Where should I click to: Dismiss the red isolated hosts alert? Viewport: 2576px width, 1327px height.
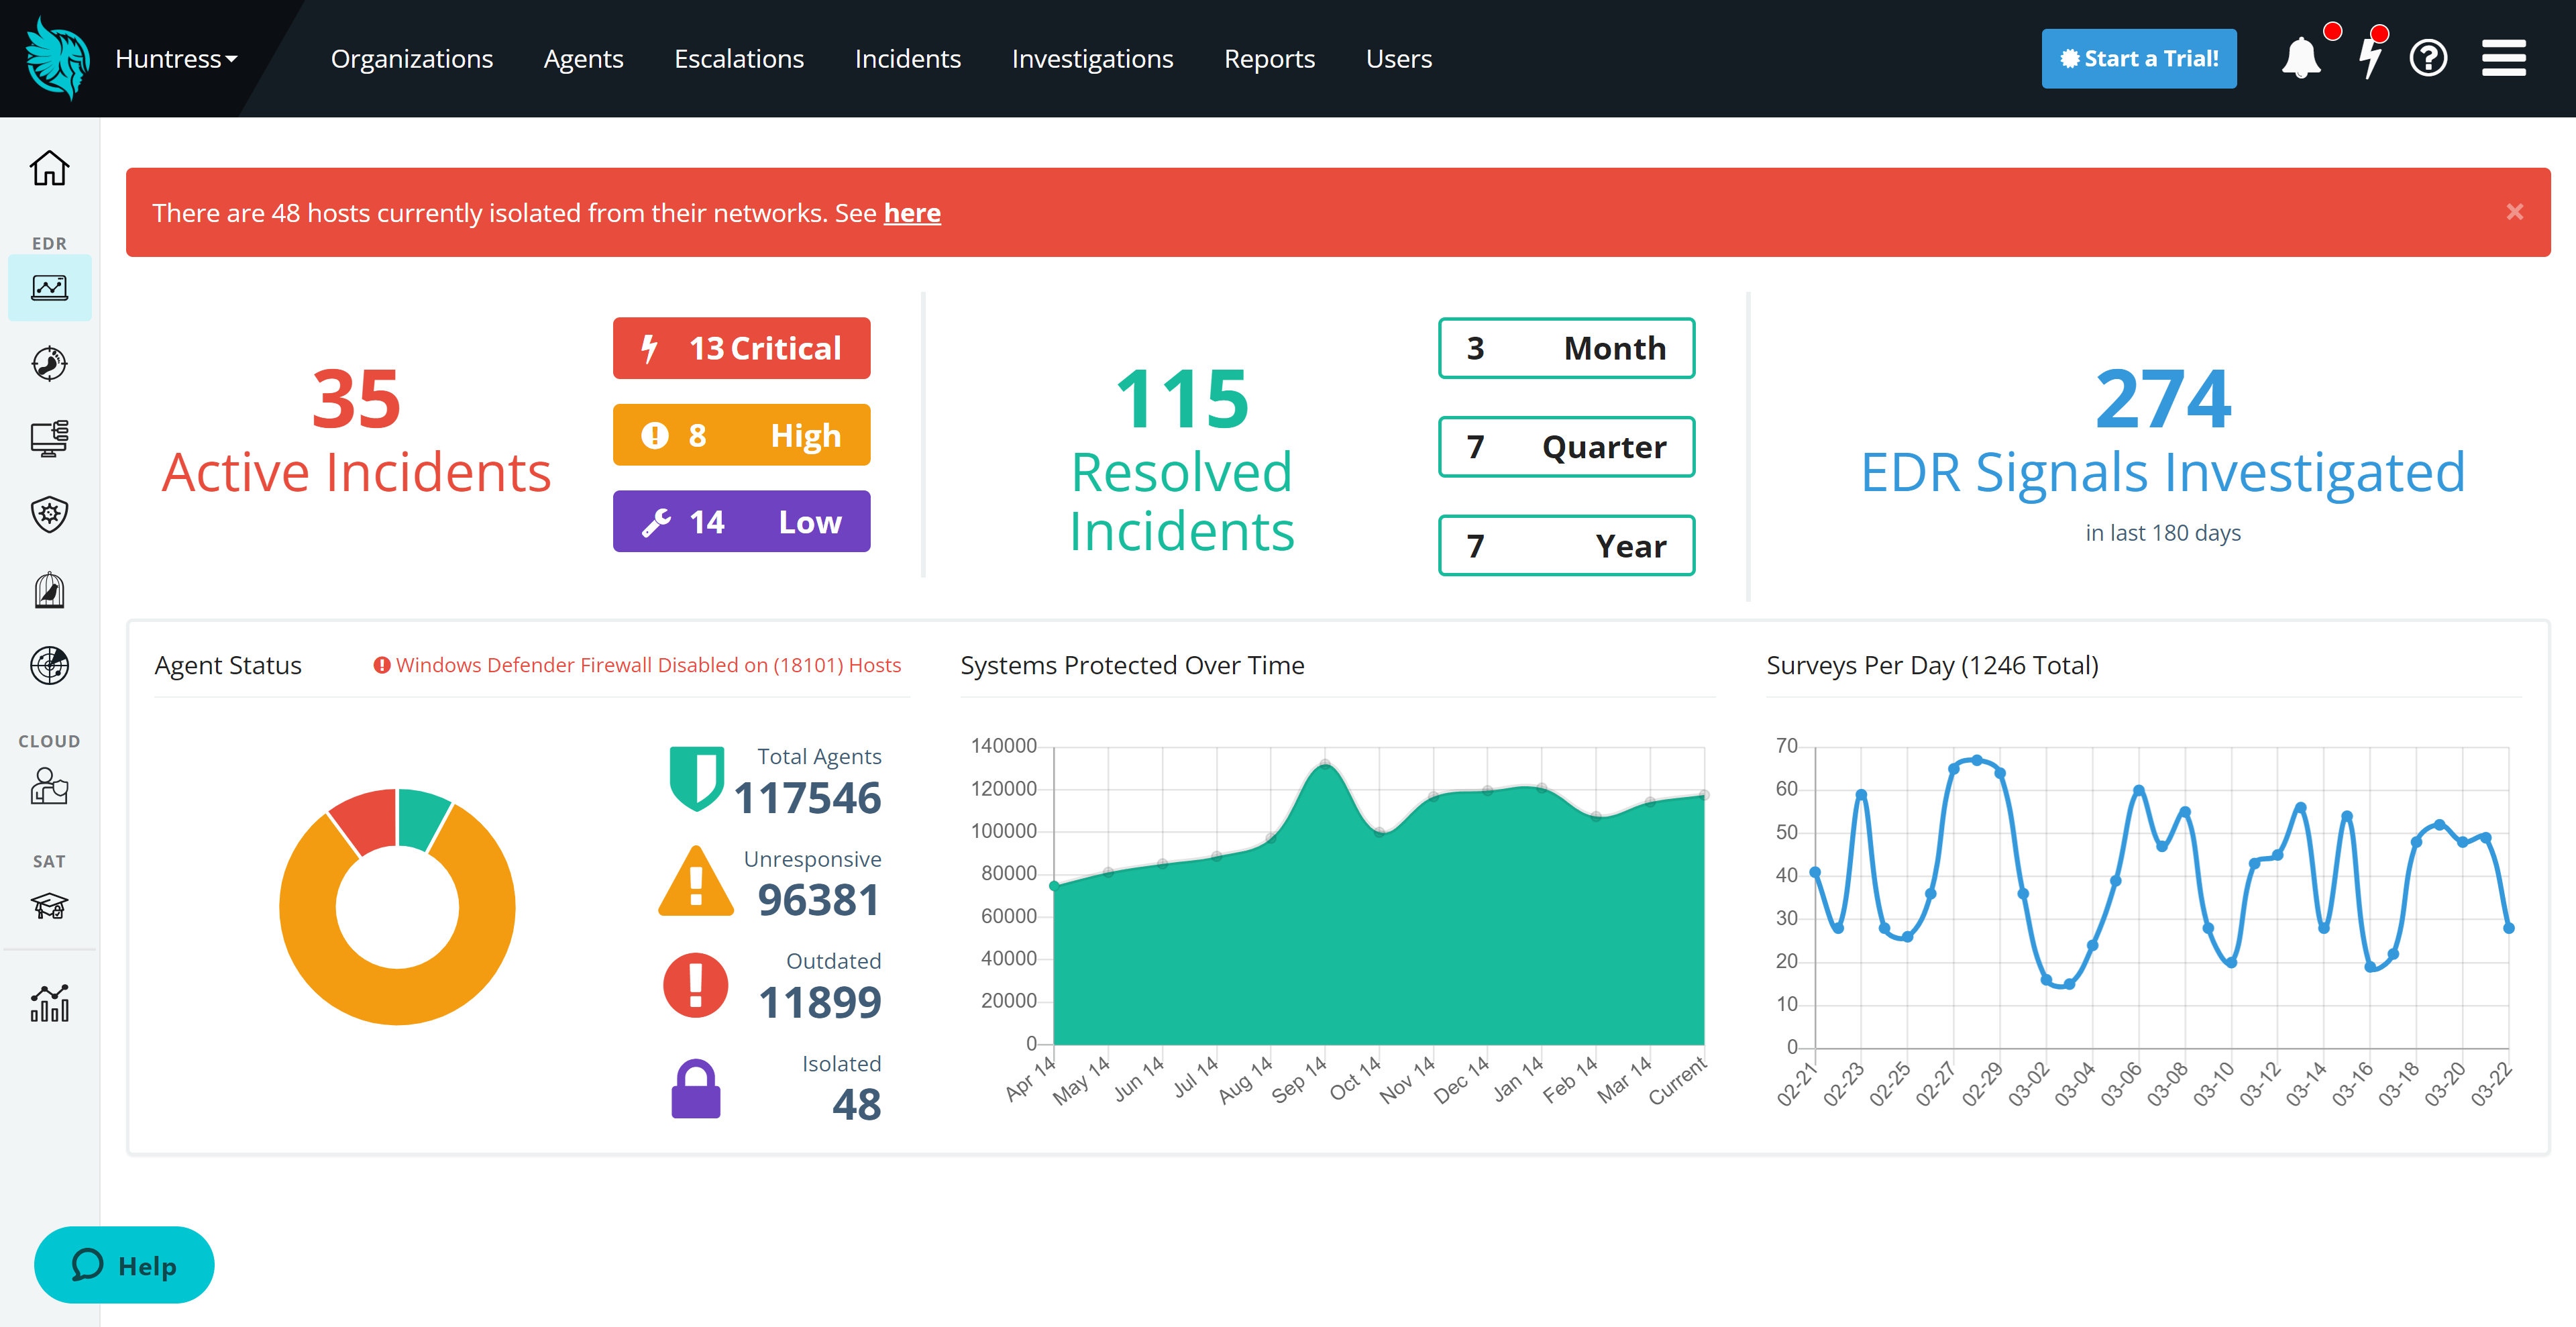pos(2514,212)
